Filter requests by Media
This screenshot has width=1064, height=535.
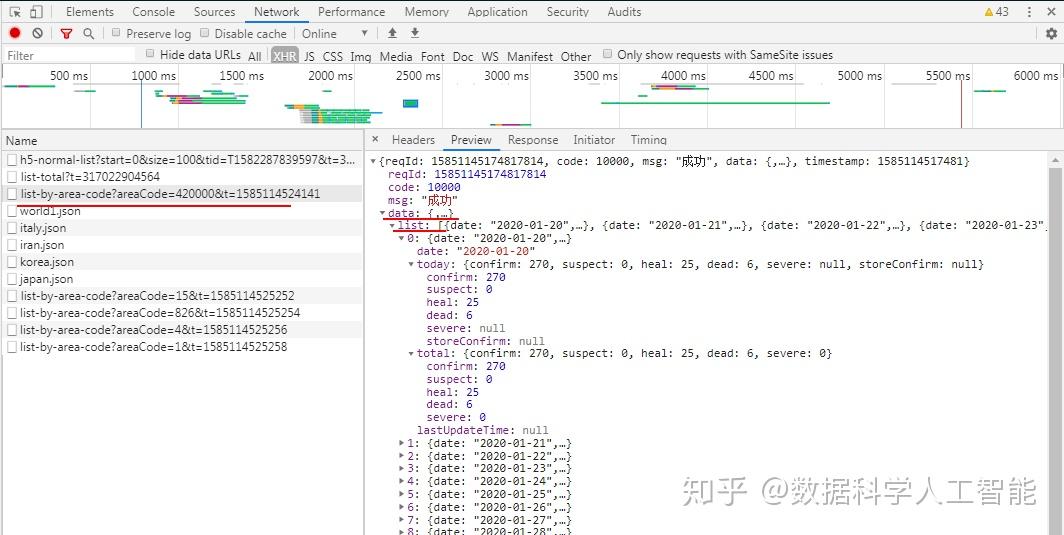click(396, 56)
